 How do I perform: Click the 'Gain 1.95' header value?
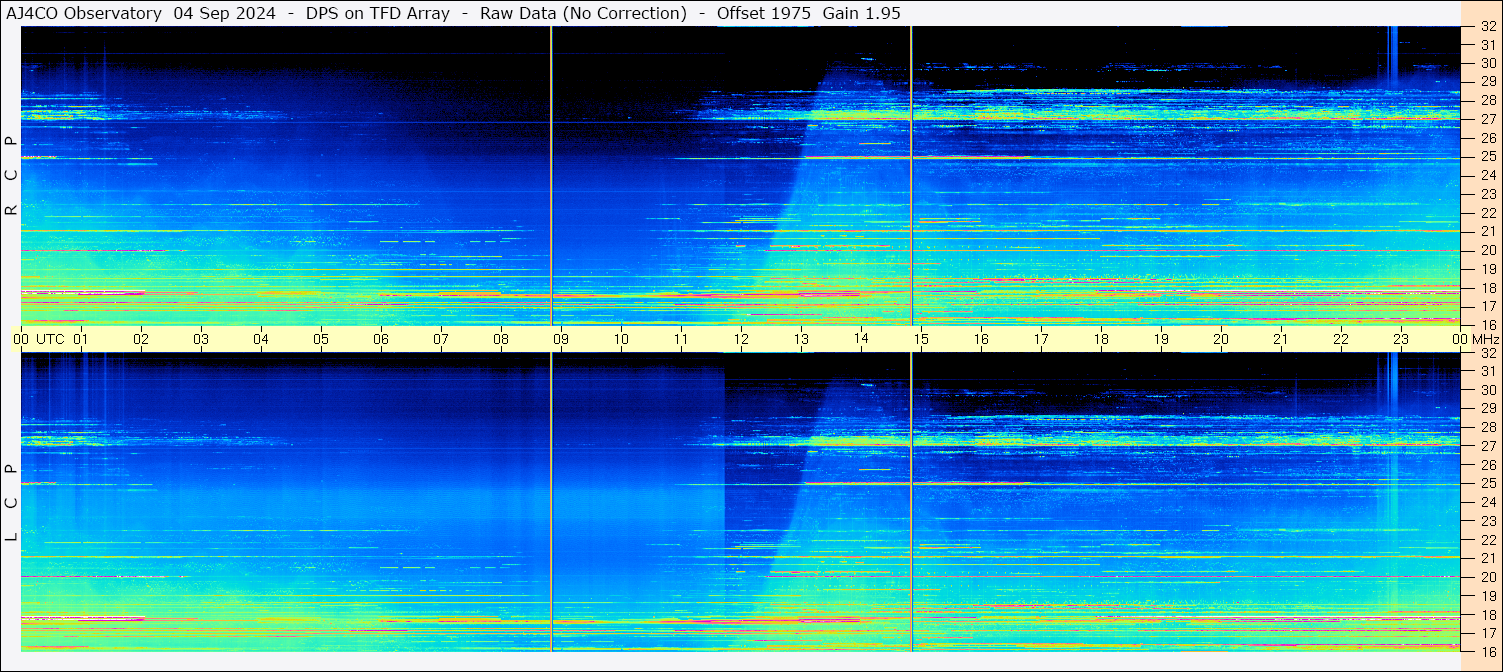coord(861,13)
